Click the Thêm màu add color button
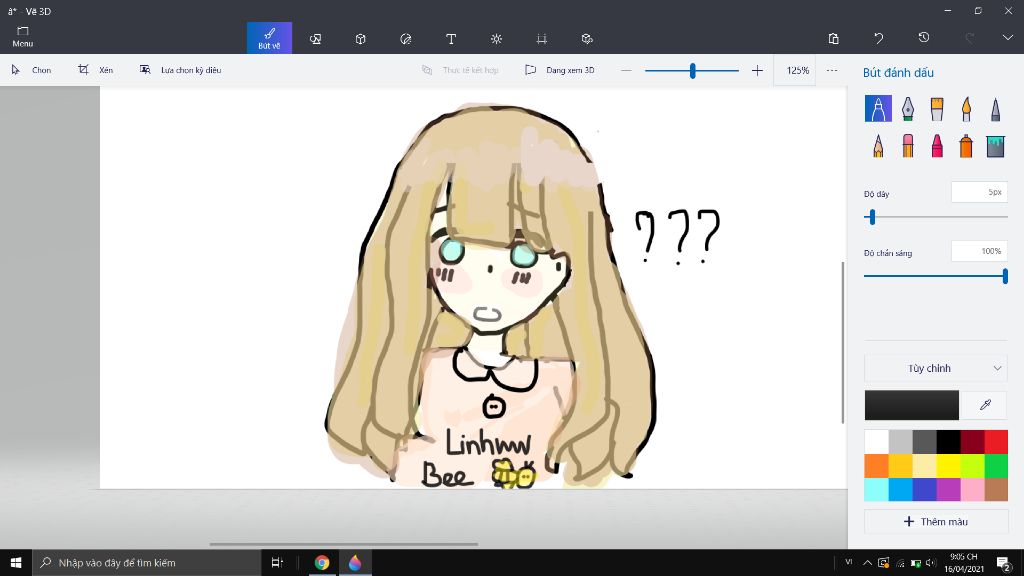Screen dimensions: 1024x576 936,521
